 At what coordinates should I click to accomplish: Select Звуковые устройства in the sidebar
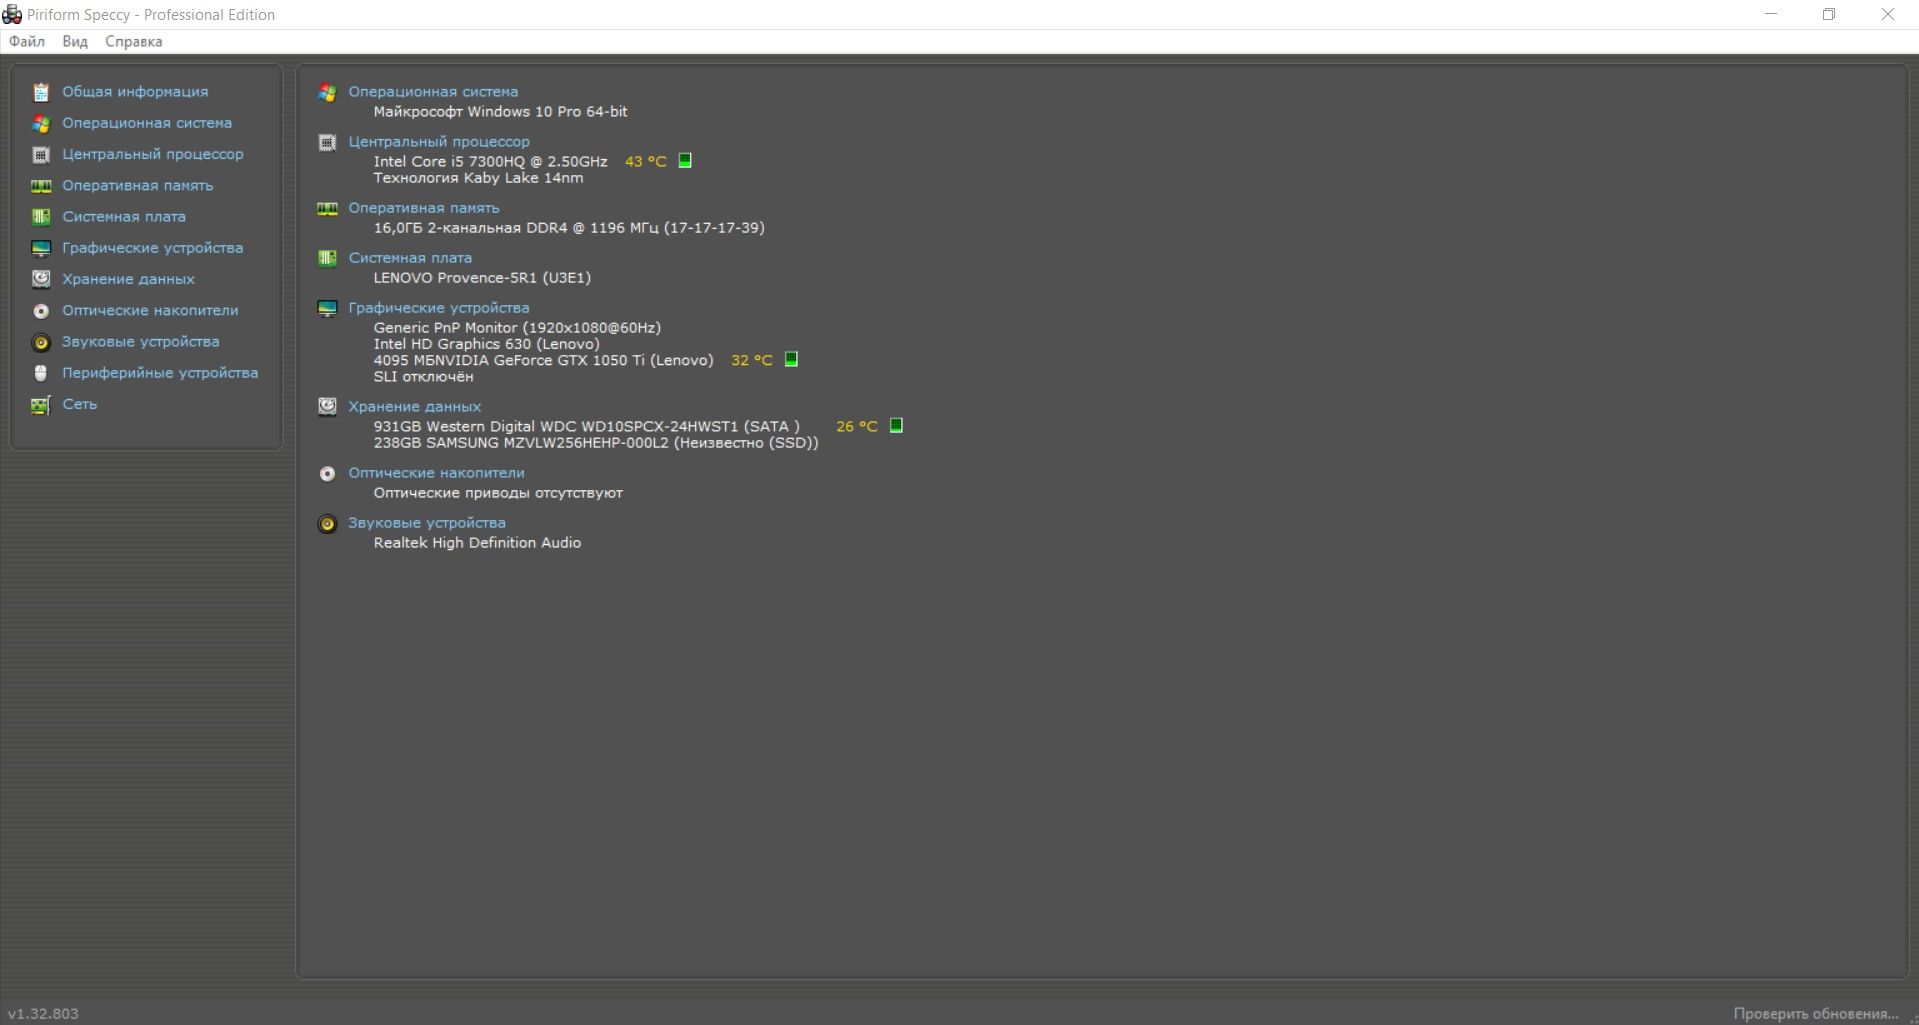(140, 341)
